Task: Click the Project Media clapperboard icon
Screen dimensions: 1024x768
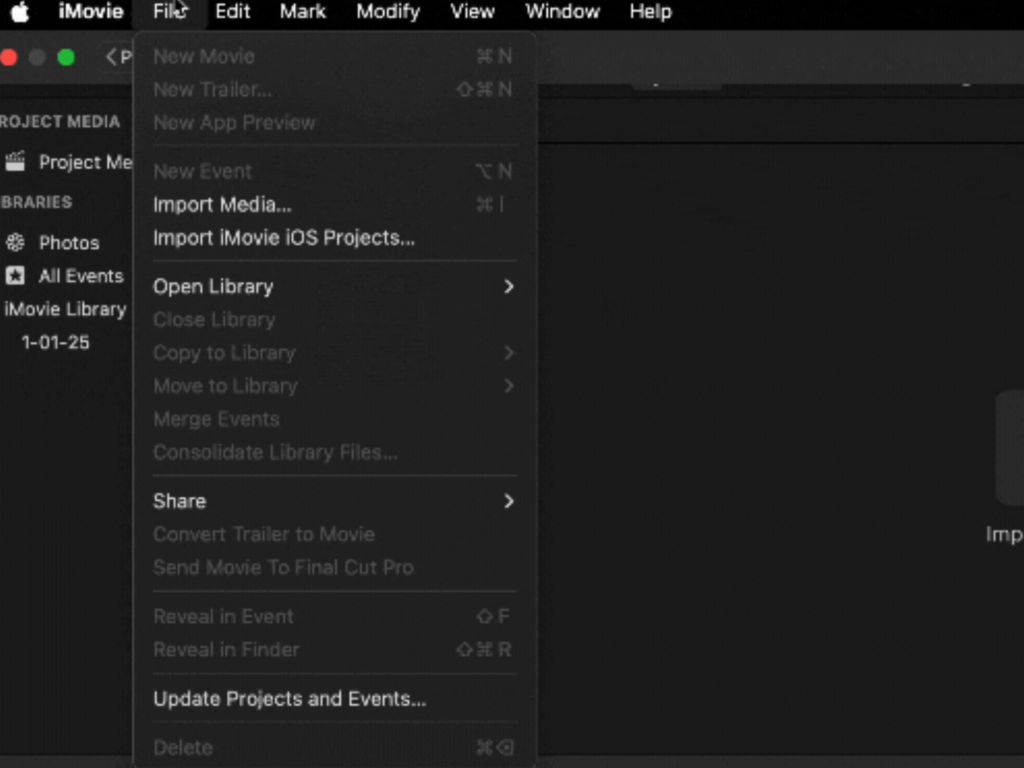Action: tap(15, 161)
